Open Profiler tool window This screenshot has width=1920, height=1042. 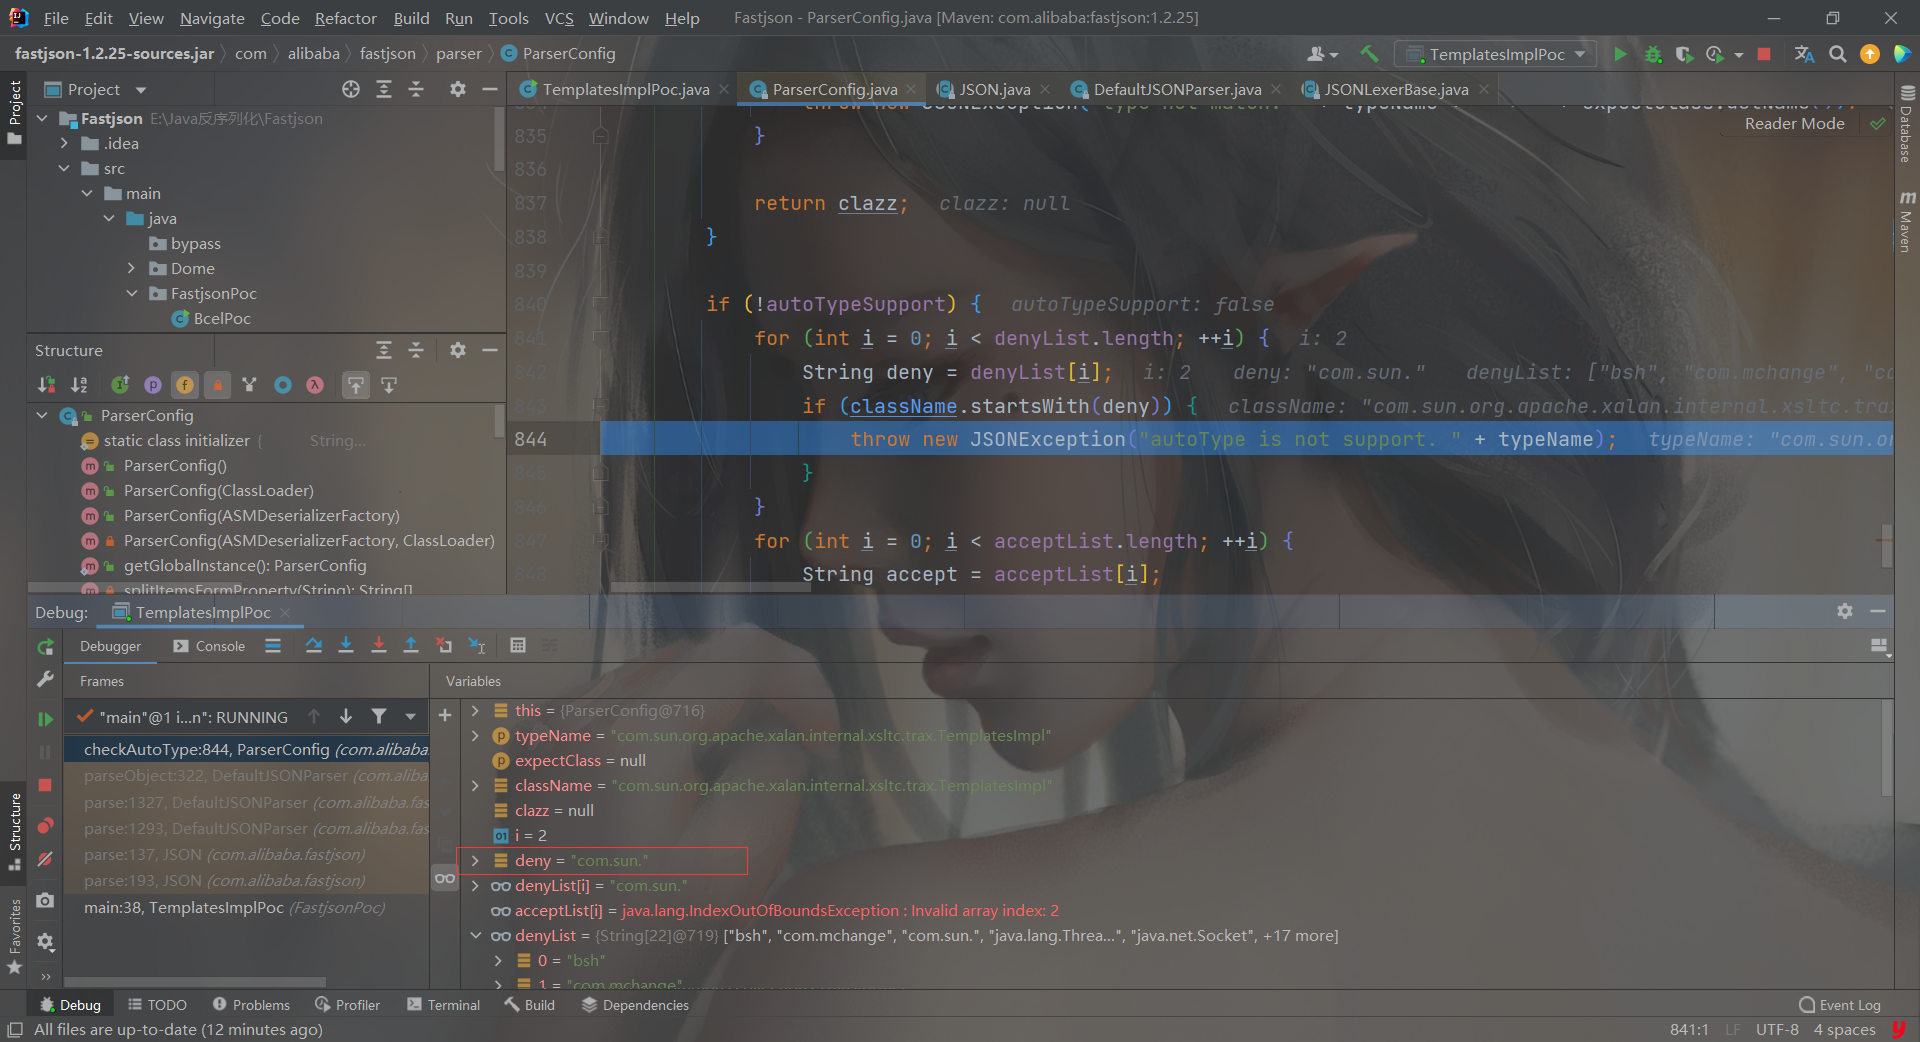[347, 1004]
